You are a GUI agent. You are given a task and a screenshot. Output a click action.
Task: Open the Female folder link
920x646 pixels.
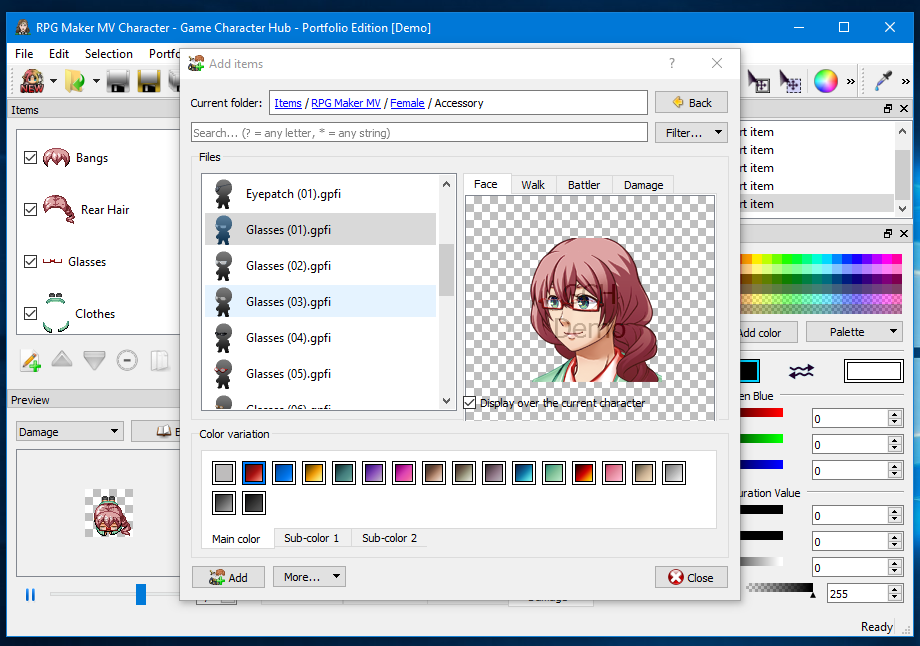point(407,103)
